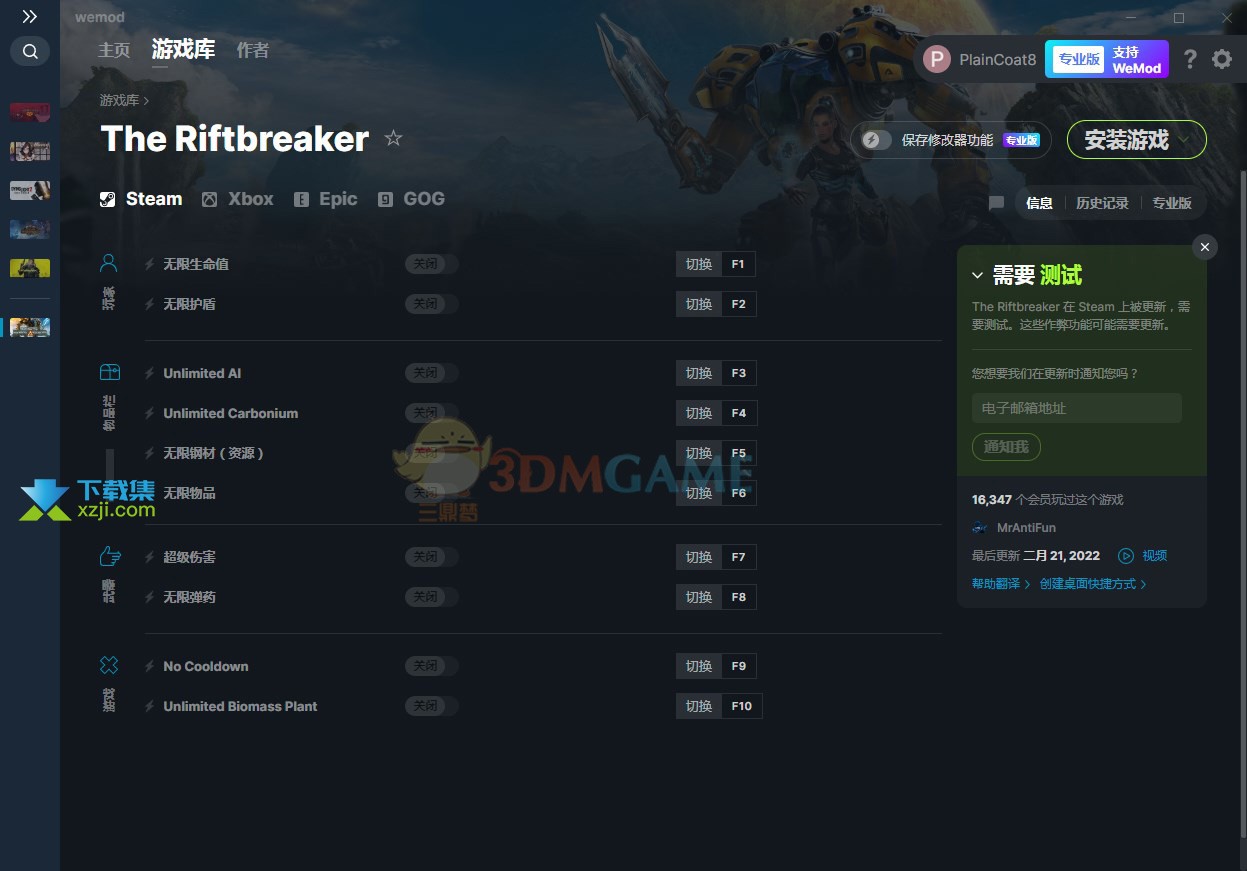Open the MrAntiFun author link

(x=1027, y=528)
